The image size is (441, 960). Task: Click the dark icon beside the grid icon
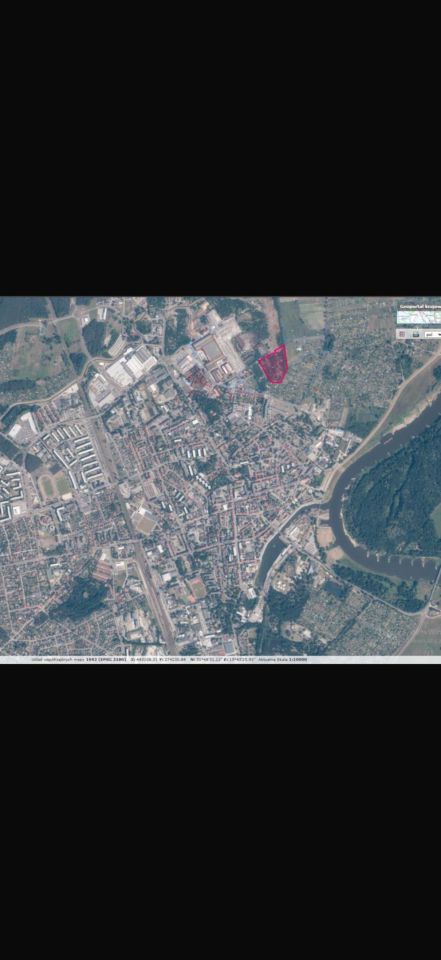click(416, 335)
